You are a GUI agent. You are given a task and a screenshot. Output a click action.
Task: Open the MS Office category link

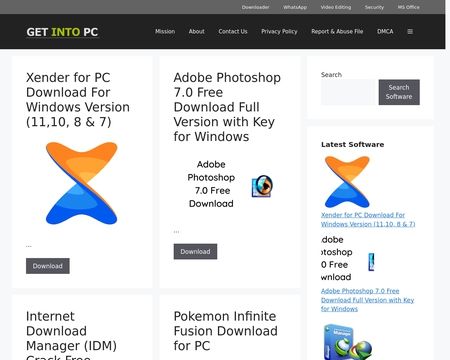point(408,7)
